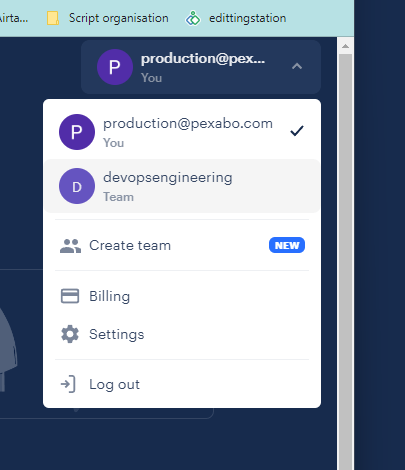
Task: Click the Billing credit card icon
Action: point(70,296)
